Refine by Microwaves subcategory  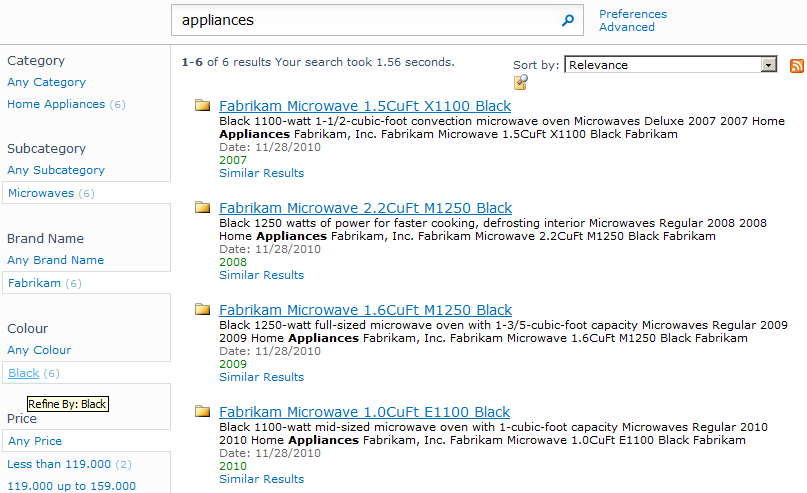click(x=41, y=193)
